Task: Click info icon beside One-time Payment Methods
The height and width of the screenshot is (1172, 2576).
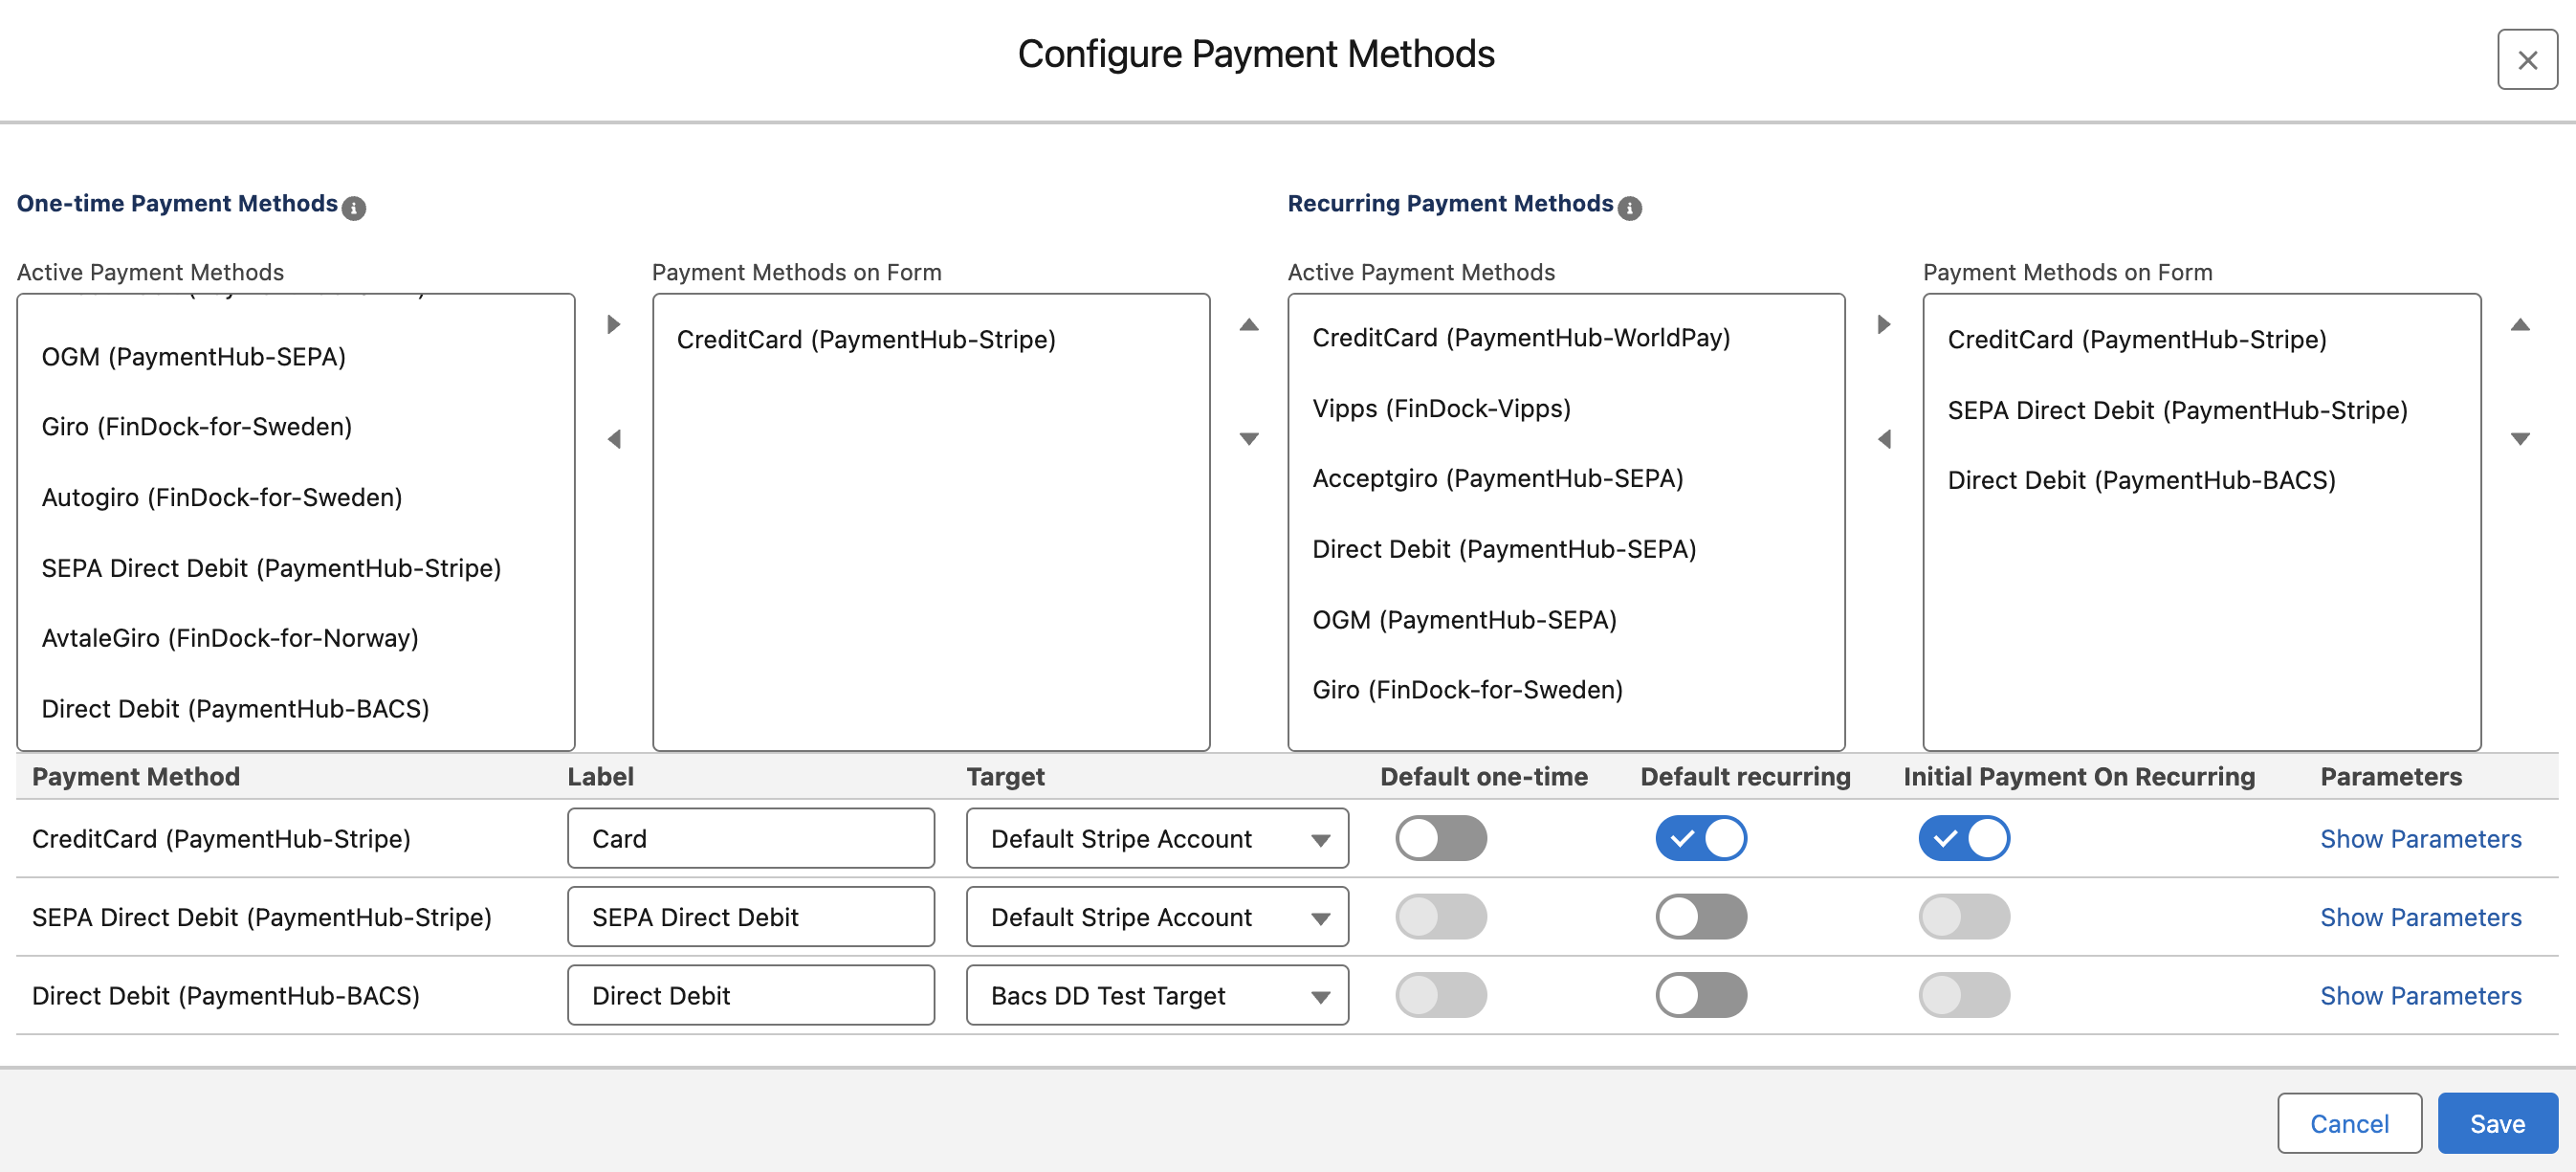Action: point(355,208)
